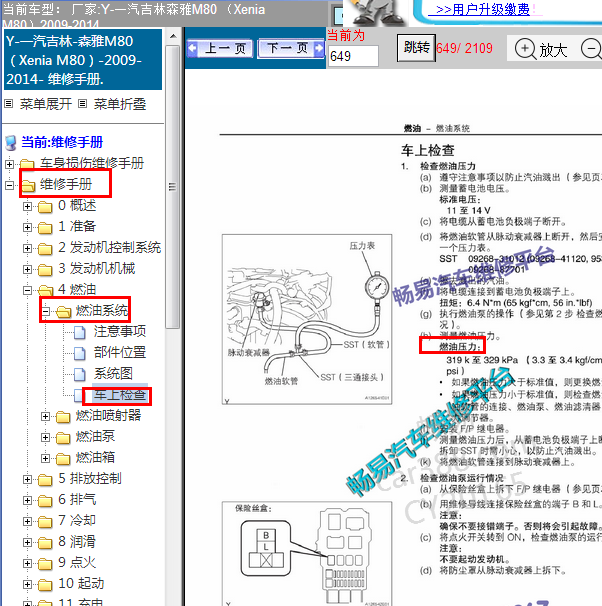Select 当前:维修手册 heading link

(x=62, y=142)
